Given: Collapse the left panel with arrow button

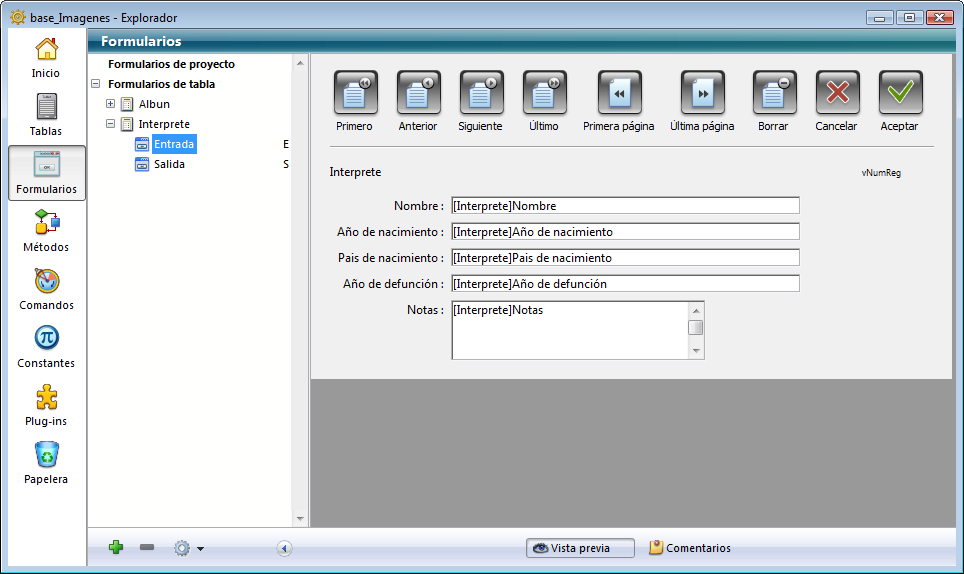Looking at the screenshot, I should (x=284, y=548).
